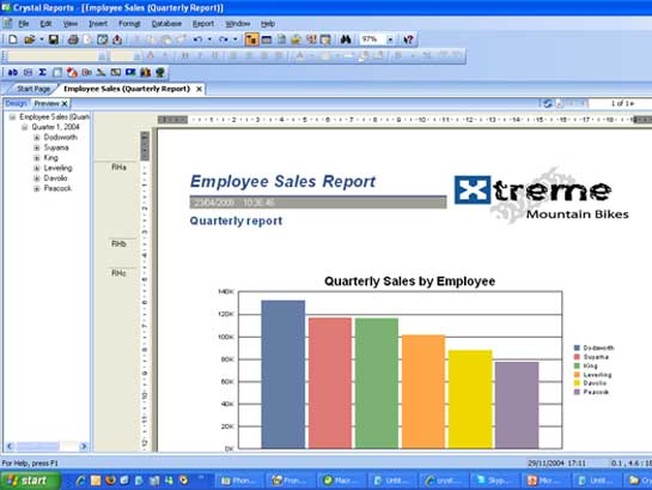This screenshot has width=652, height=490.
Task: Click the Insert Map globe icon
Action: [160, 72]
